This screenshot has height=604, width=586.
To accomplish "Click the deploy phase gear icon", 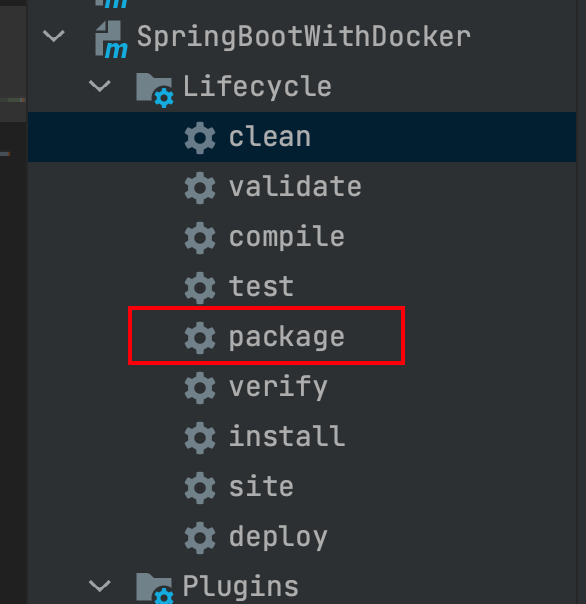I will (x=200, y=538).
